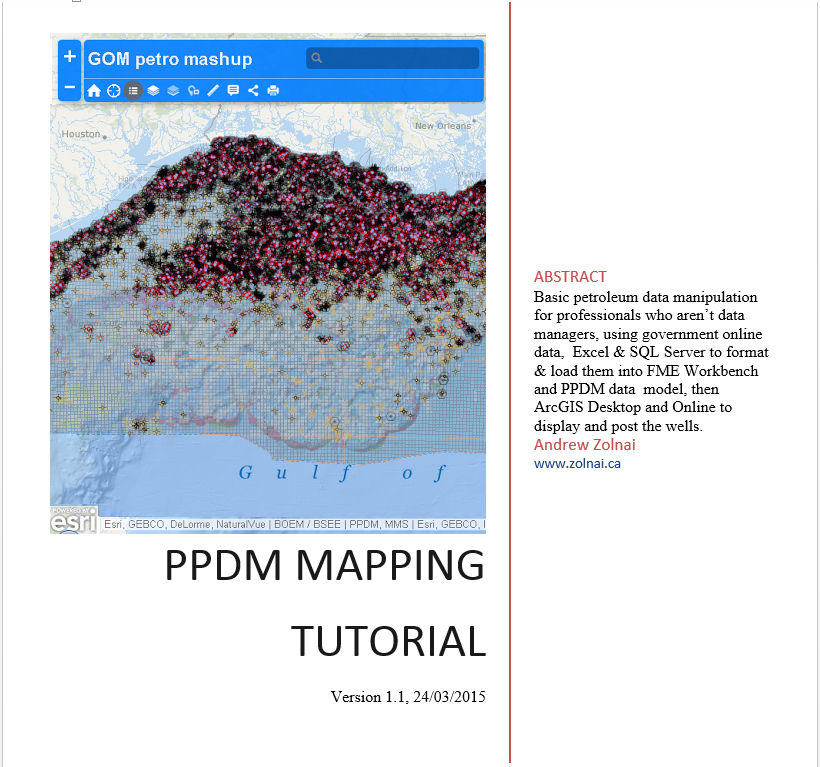Click the Print icon in the toolbar

(x=273, y=90)
